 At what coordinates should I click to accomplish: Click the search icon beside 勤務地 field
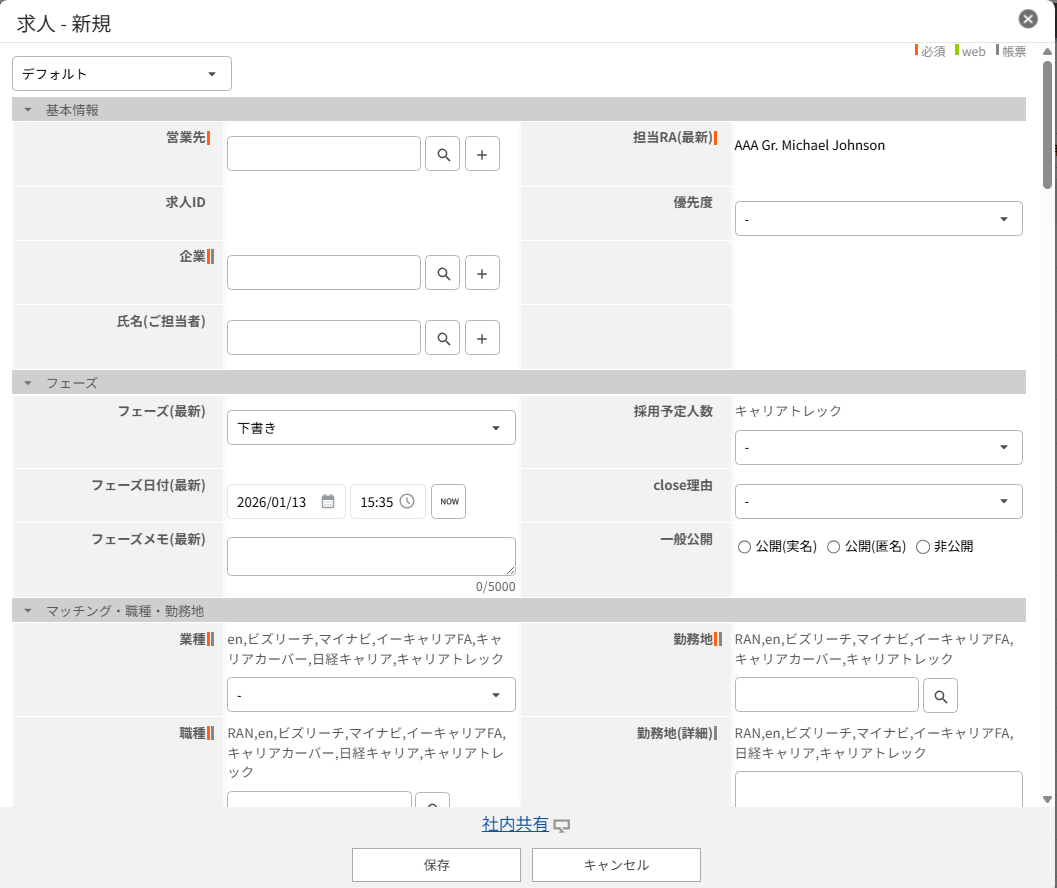point(940,695)
